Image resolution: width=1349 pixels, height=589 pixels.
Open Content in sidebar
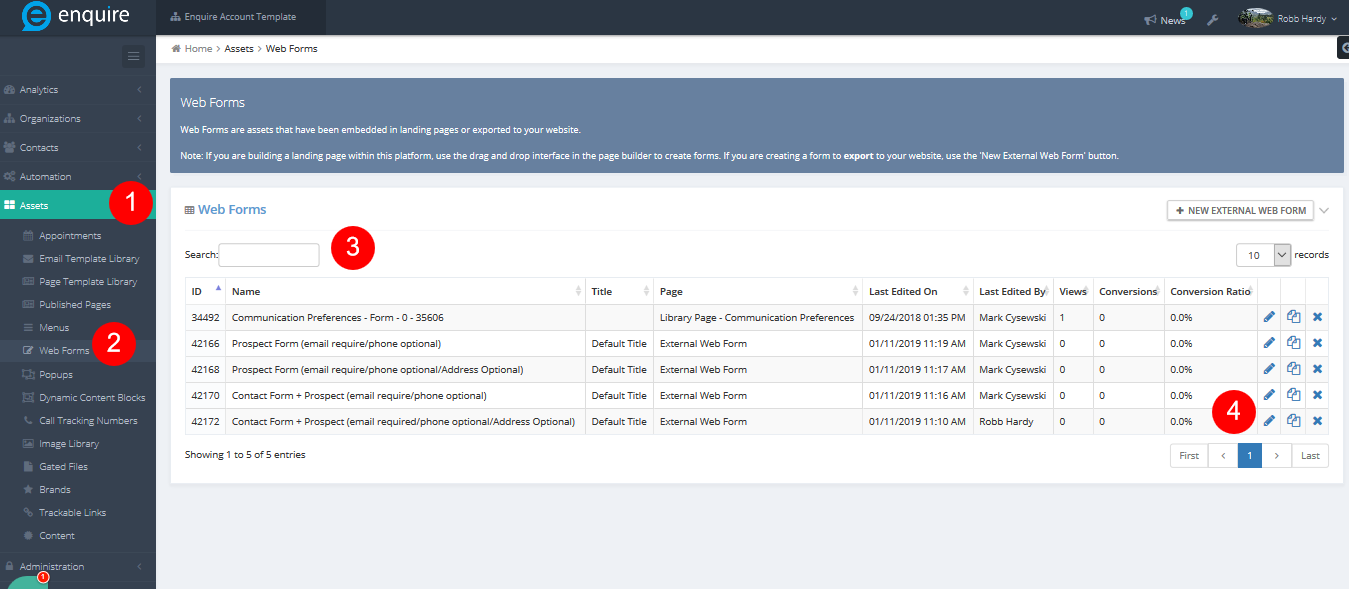[57, 536]
